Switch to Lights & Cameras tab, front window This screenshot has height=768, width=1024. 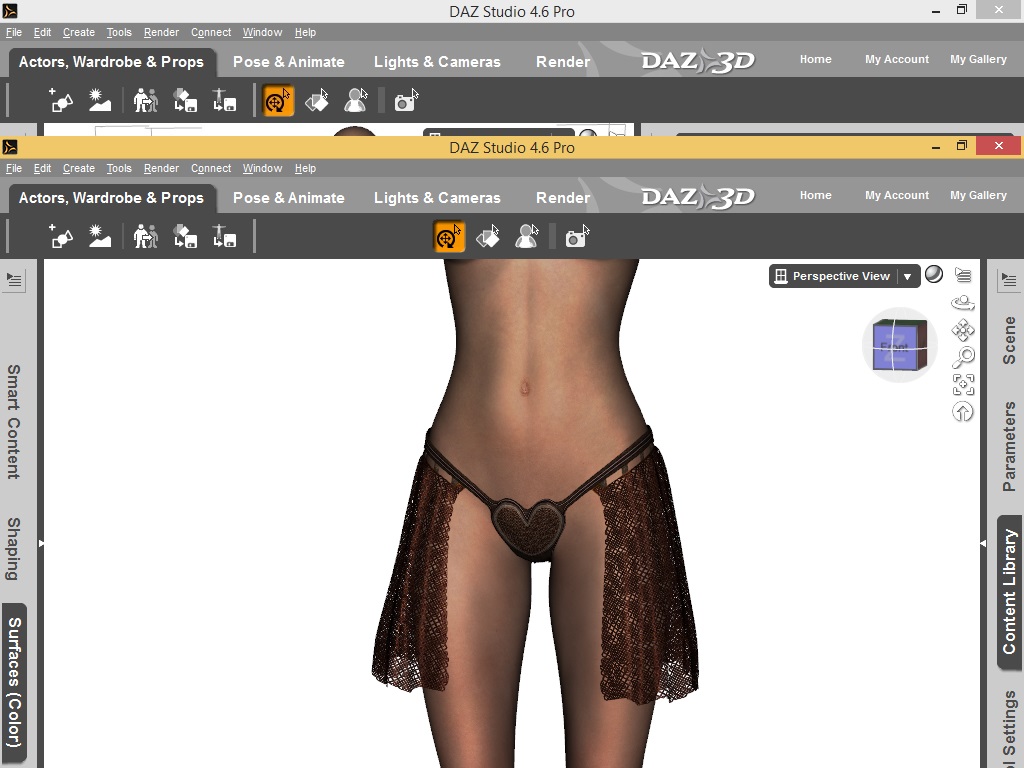(x=437, y=198)
